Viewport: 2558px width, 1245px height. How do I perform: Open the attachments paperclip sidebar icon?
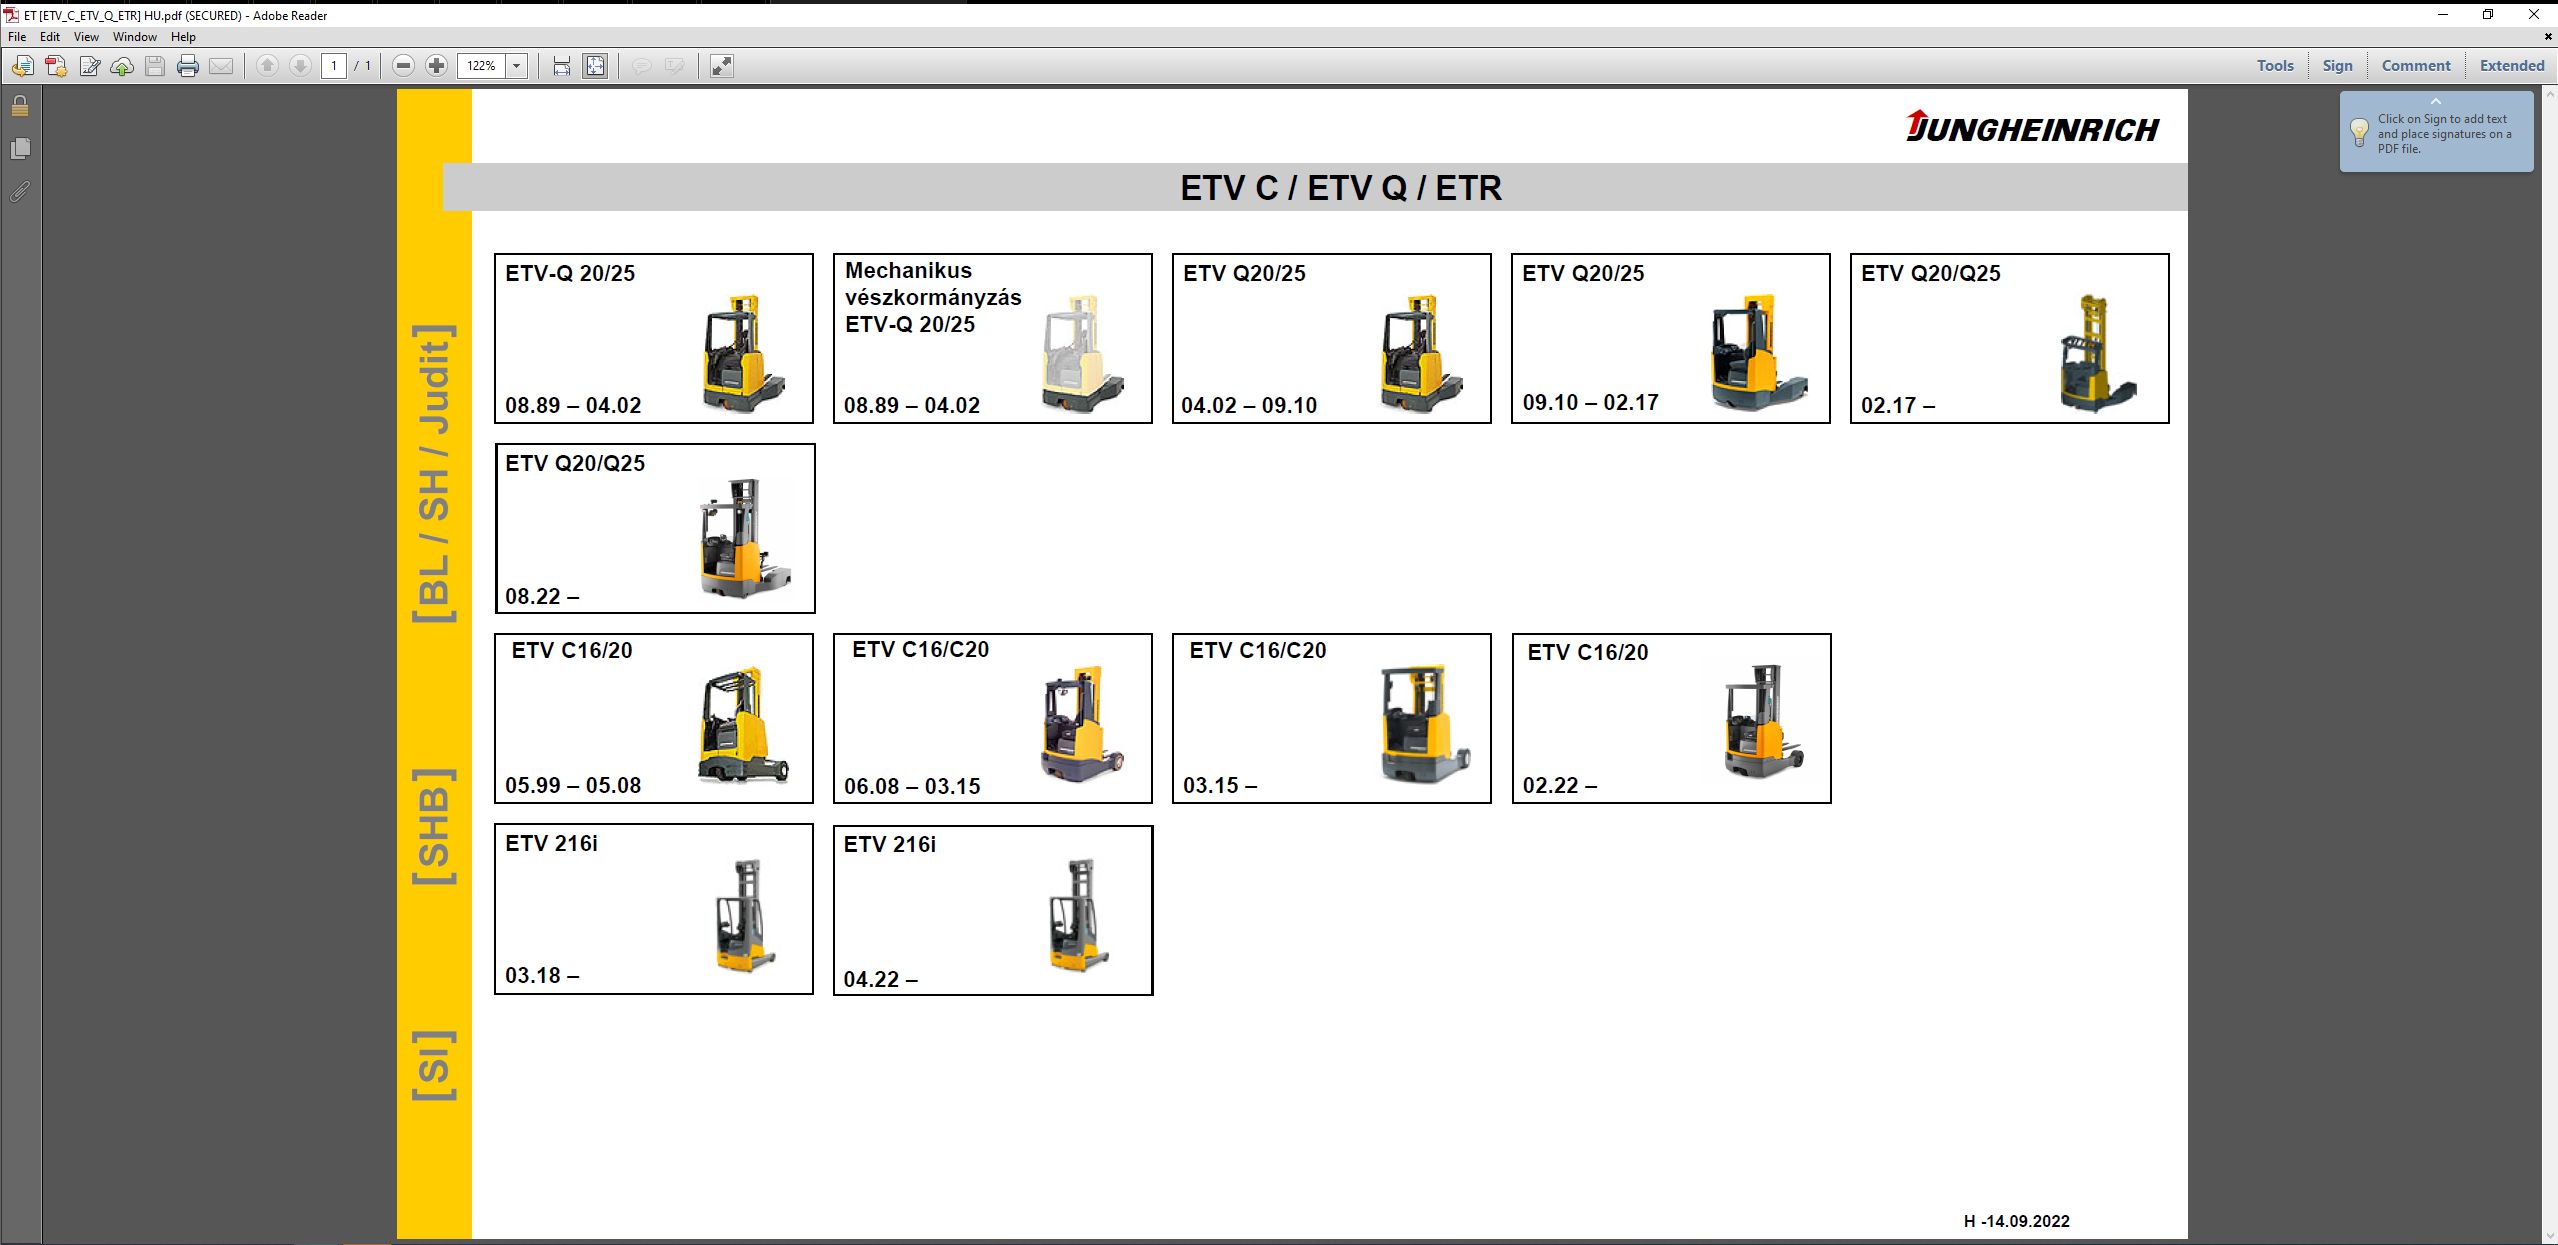click(x=20, y=191)
